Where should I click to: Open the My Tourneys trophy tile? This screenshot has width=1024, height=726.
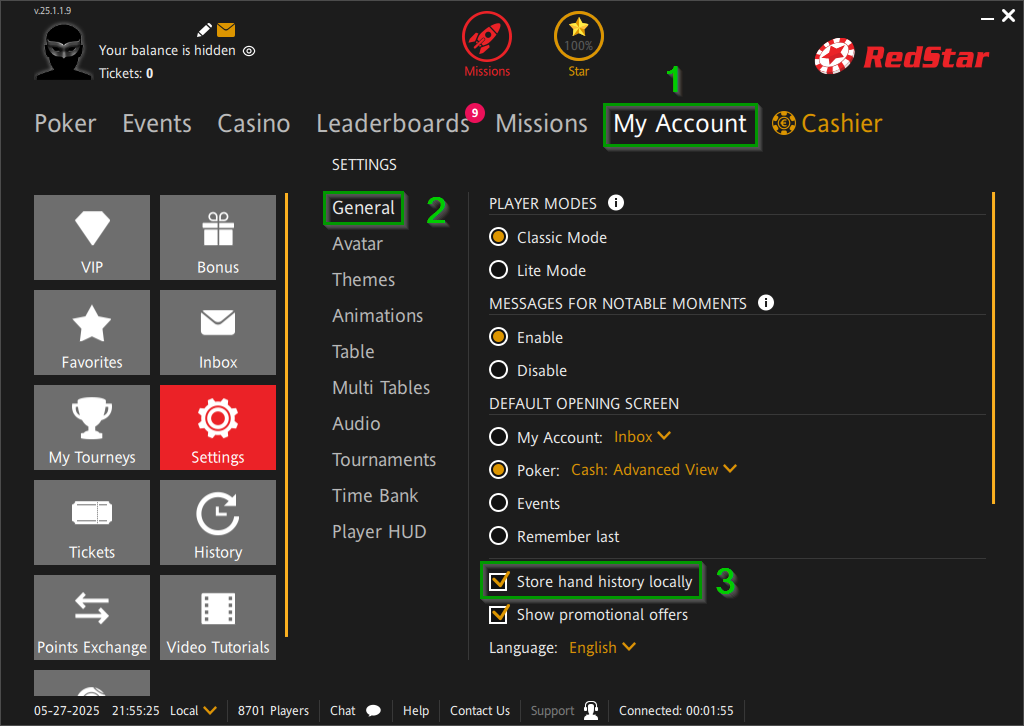coord(92,427)
